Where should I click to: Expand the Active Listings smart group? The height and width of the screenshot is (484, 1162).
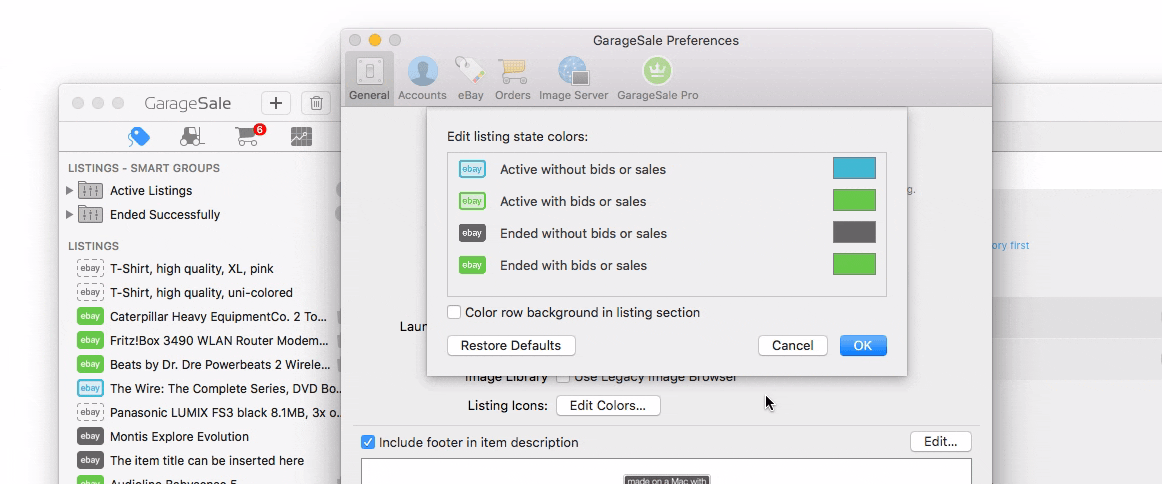[x=70, y=190]
